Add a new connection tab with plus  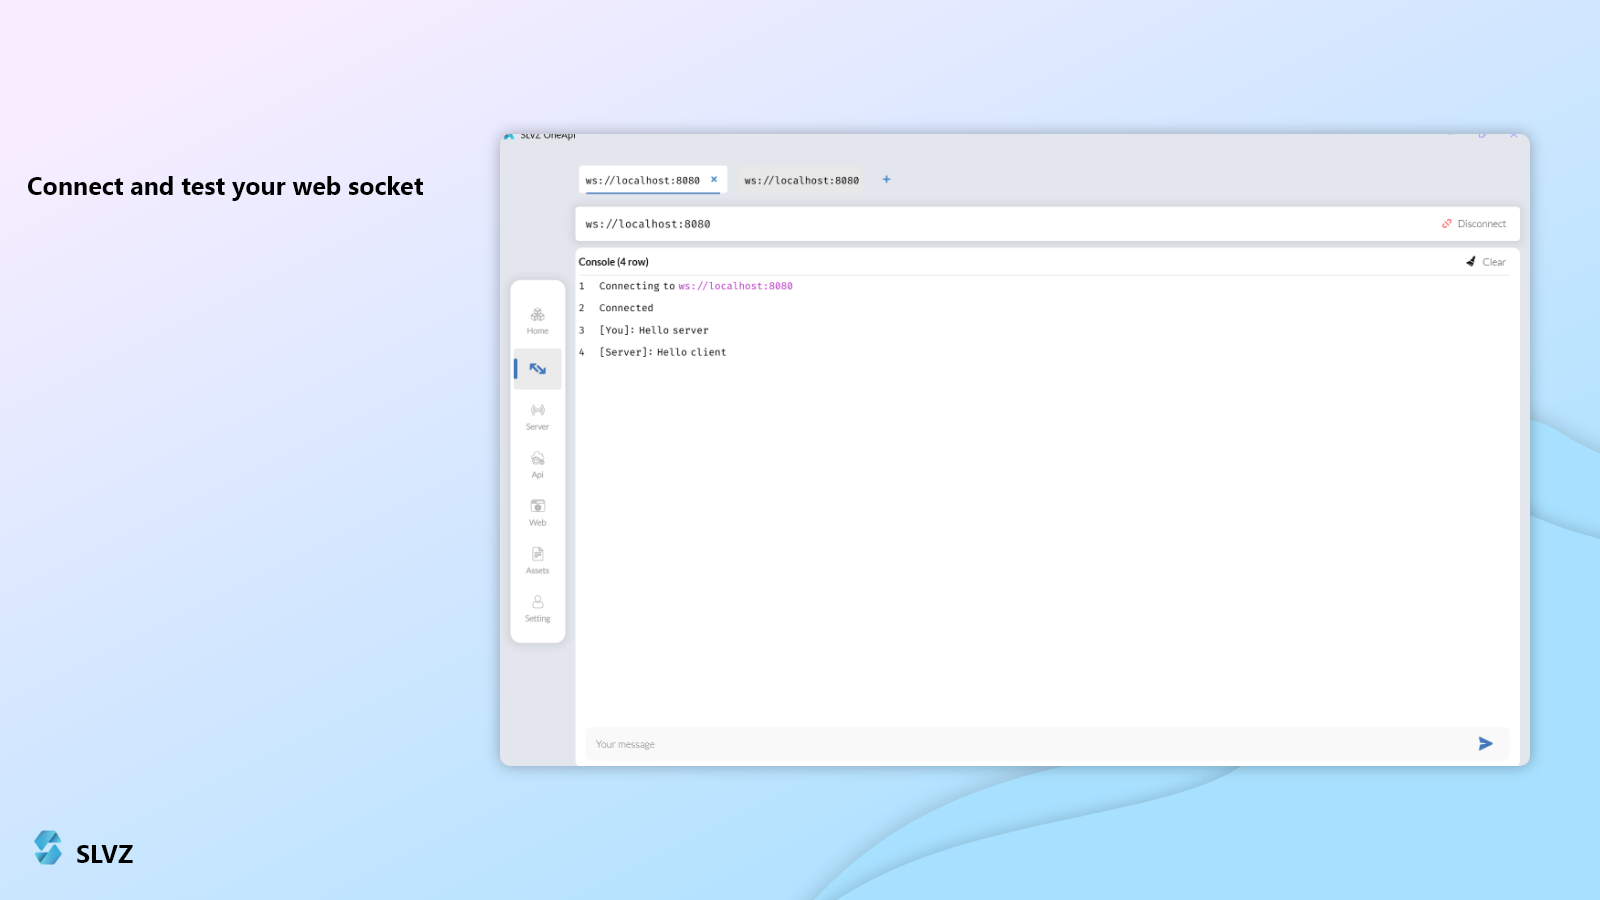[886, 180]
